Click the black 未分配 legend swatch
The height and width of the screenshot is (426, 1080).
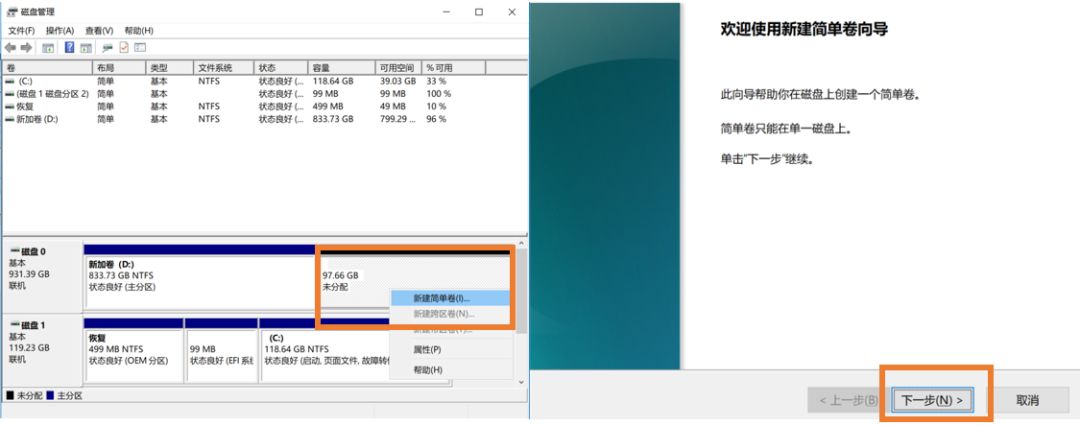tap(10, 396)
